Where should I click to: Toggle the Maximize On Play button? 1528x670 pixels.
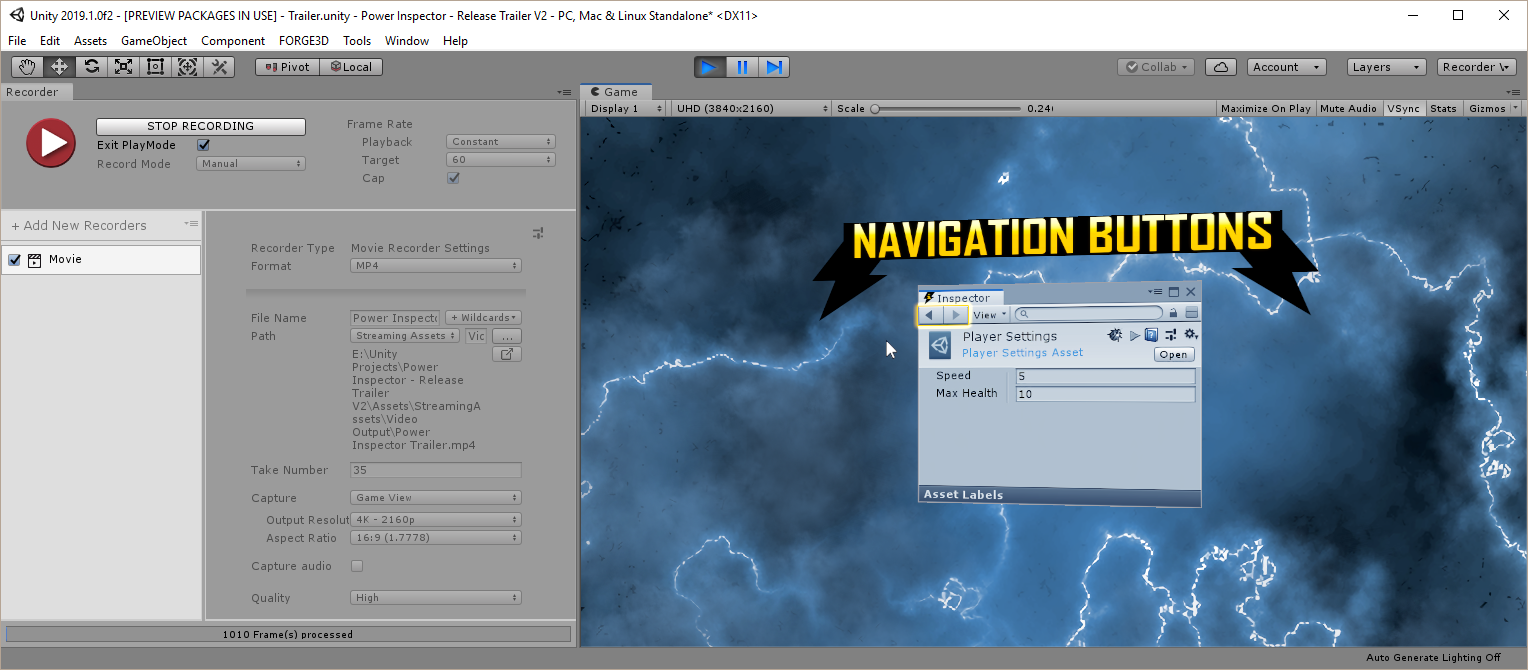point(1265,108)
